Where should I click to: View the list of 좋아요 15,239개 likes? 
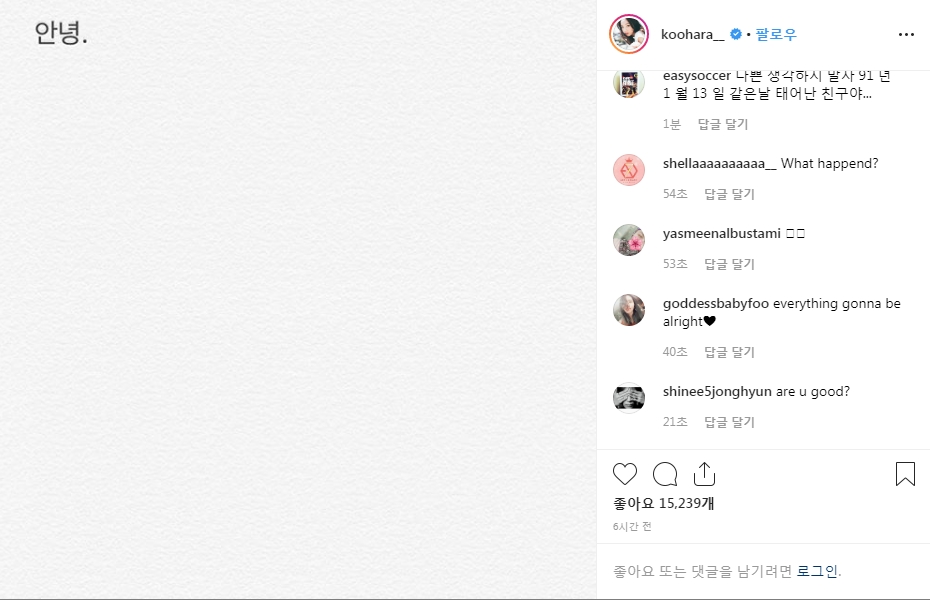pyautogui.click(x=663, y=503)
